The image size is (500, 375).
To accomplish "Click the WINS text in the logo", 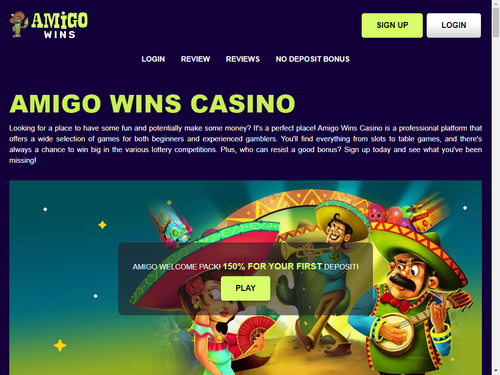I will [60, 34].
